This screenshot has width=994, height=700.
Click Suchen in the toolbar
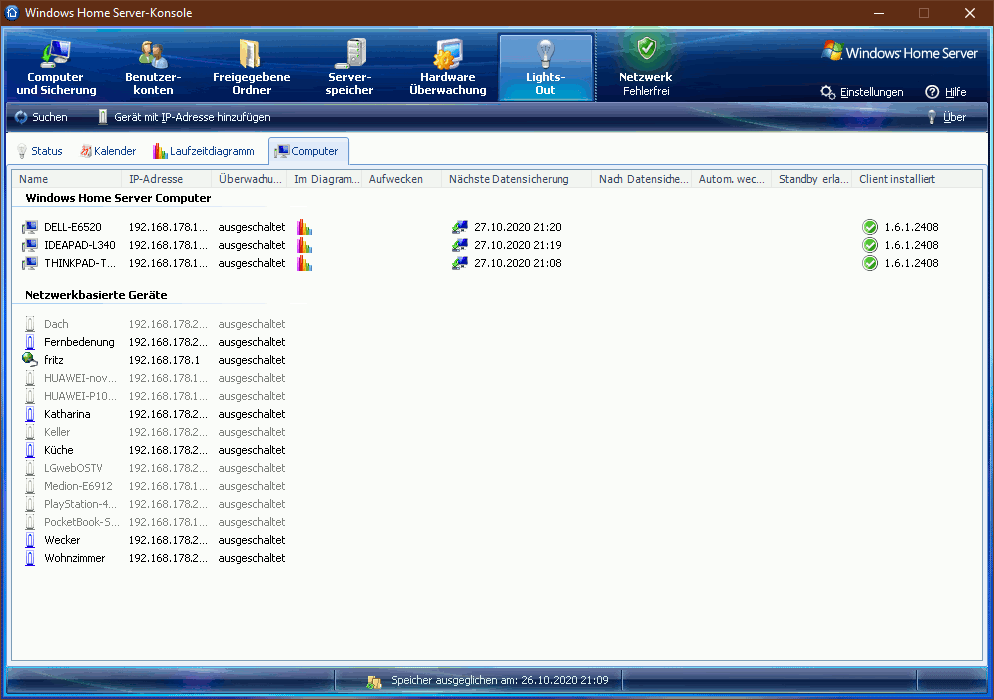(x=41, y=117)
